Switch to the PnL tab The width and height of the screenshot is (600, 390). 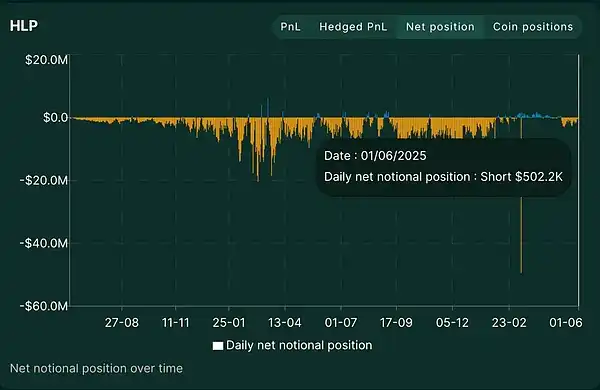[x=290, y=27]
